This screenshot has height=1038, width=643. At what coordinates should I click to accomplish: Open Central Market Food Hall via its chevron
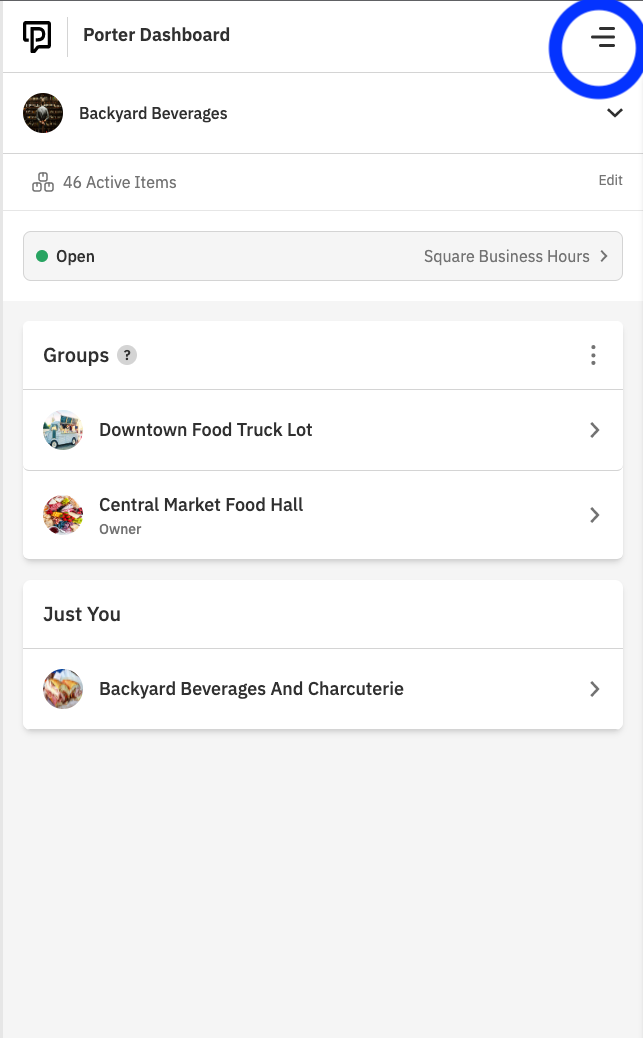pyautogui.click(x=595, y=515)
